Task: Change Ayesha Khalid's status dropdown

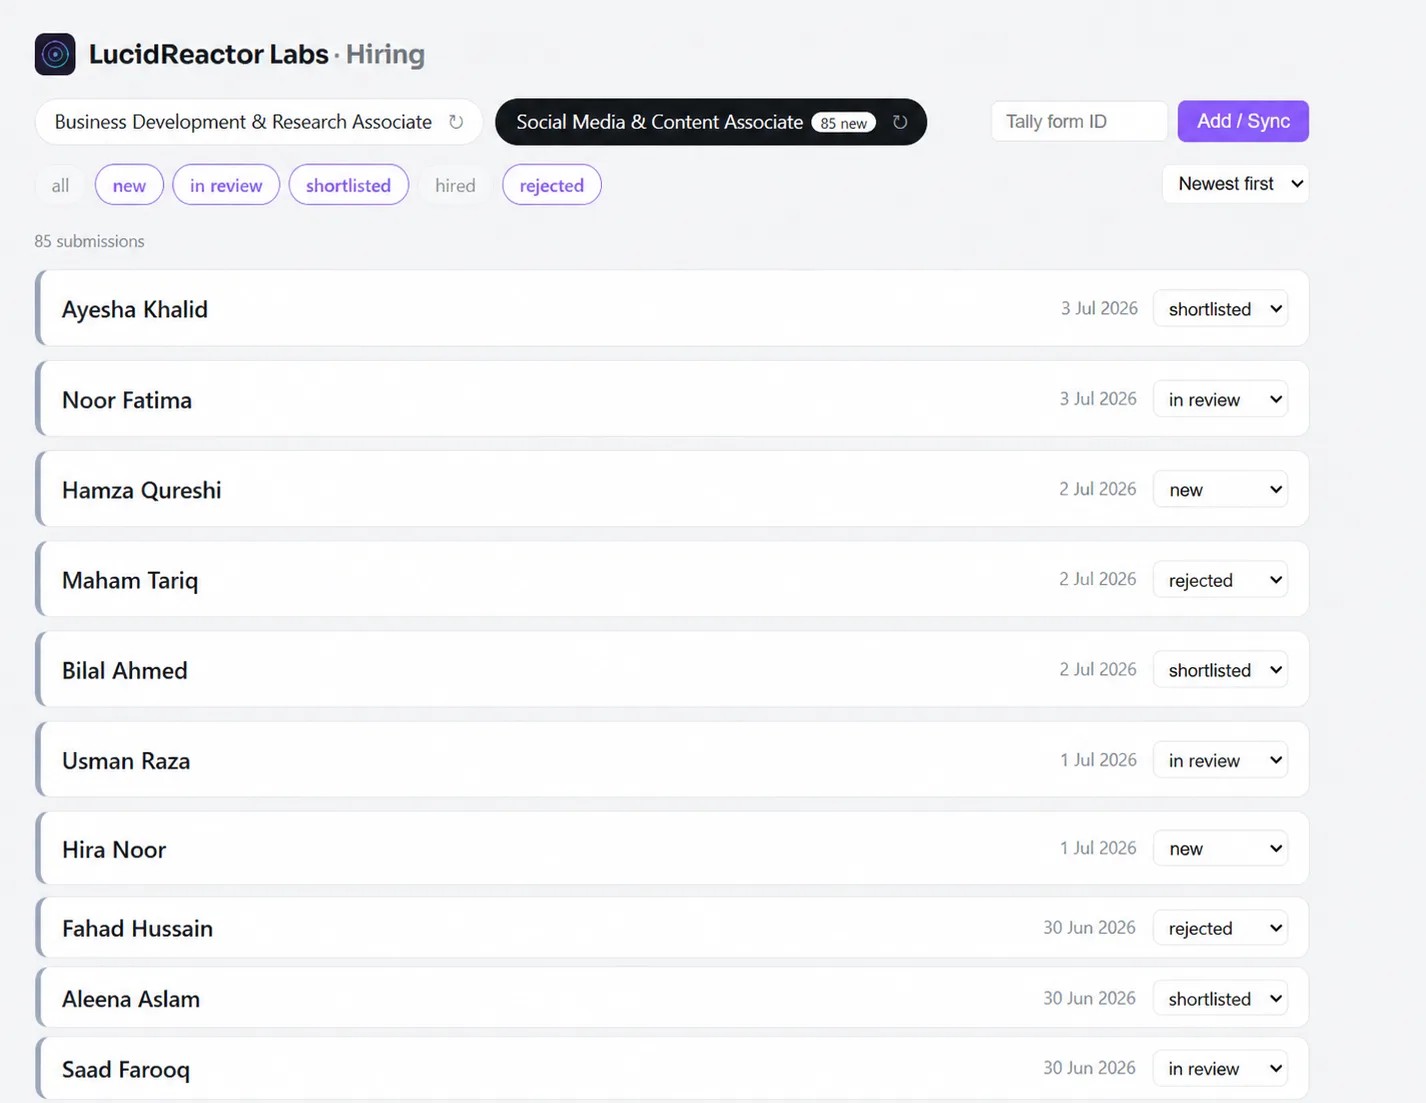Action: [1221, 309]
